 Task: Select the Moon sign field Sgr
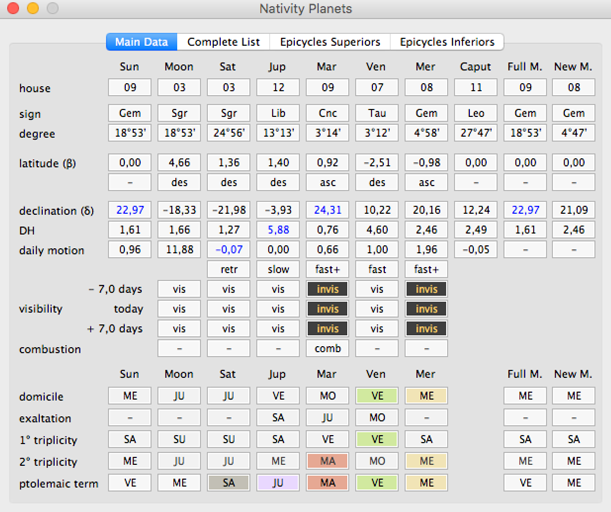coord(179,113)
